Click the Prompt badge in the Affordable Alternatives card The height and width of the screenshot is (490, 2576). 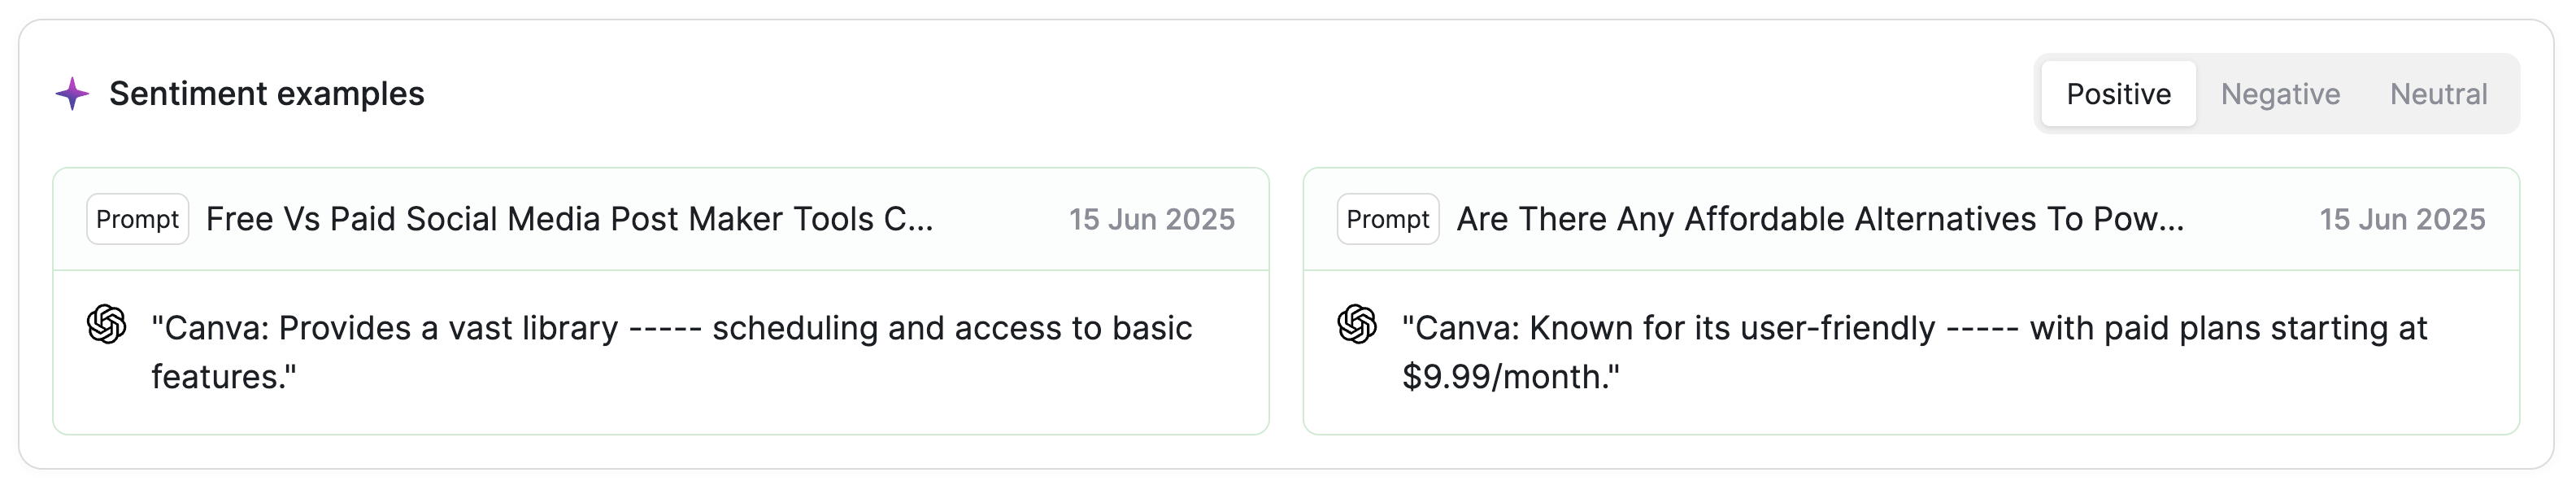[1388, 219]
